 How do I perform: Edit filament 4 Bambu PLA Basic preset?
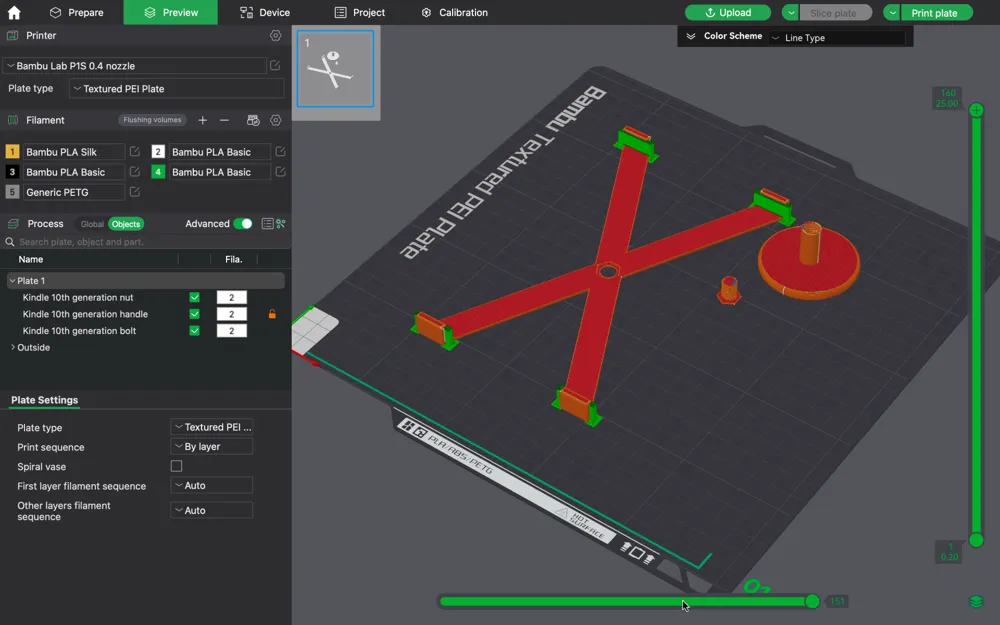tap(280, 172)
